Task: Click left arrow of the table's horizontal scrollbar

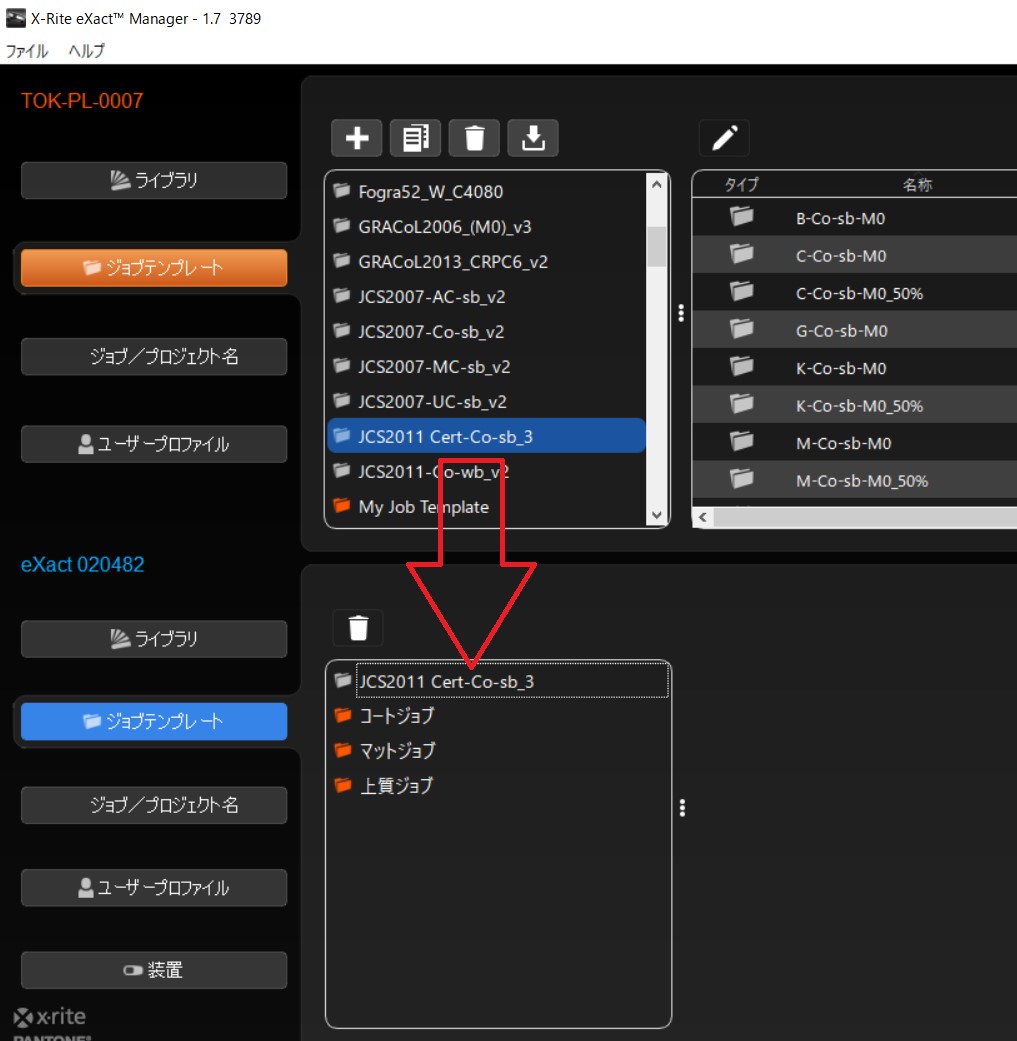Action: pos(703,518)
